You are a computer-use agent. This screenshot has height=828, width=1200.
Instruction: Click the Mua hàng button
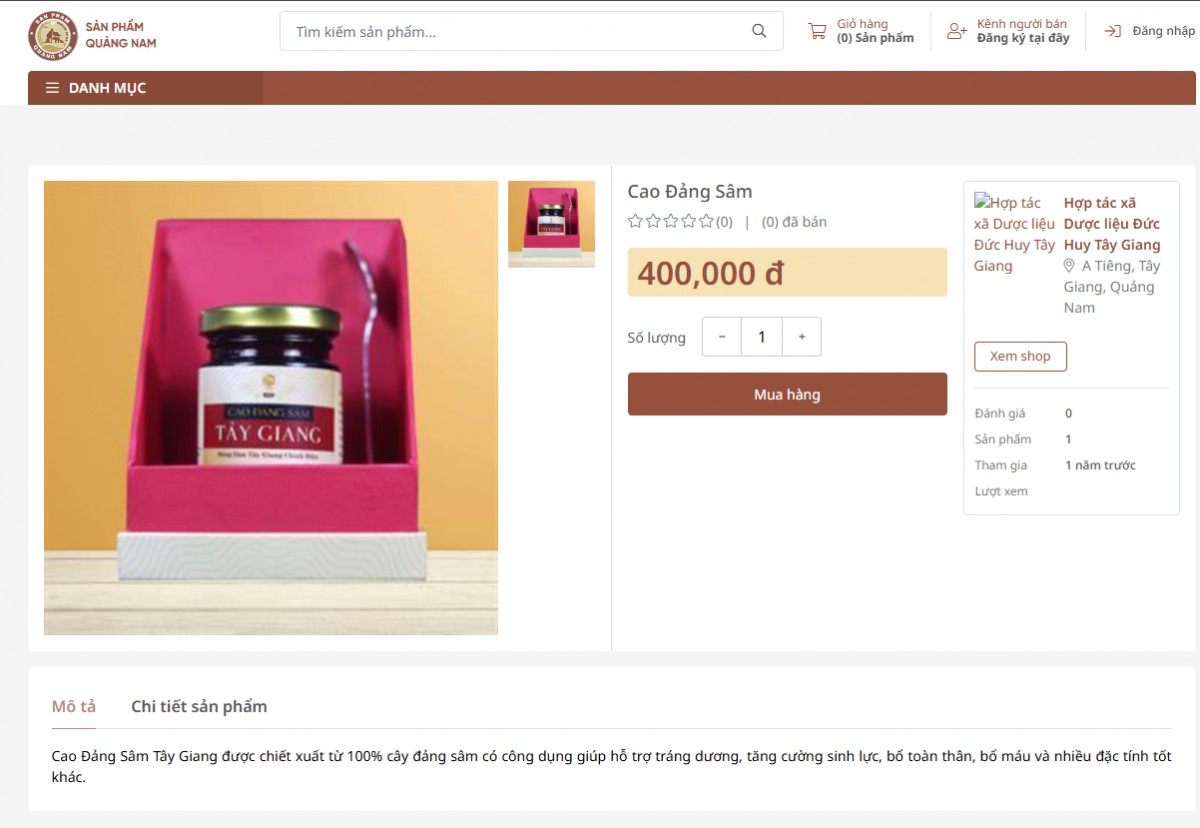787,394
